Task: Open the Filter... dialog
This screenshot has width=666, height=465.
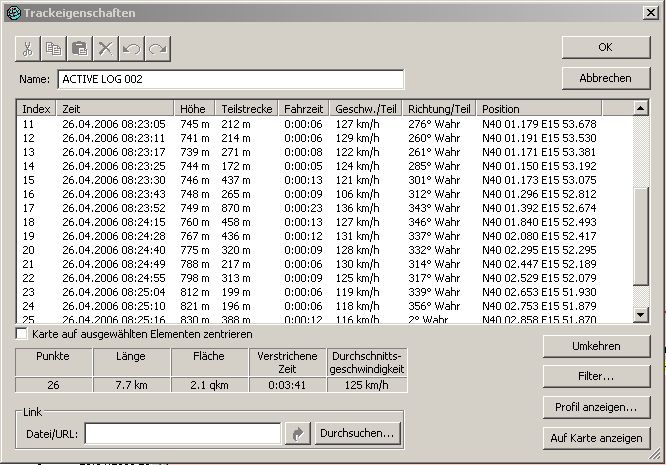Action: click(597, 377)
